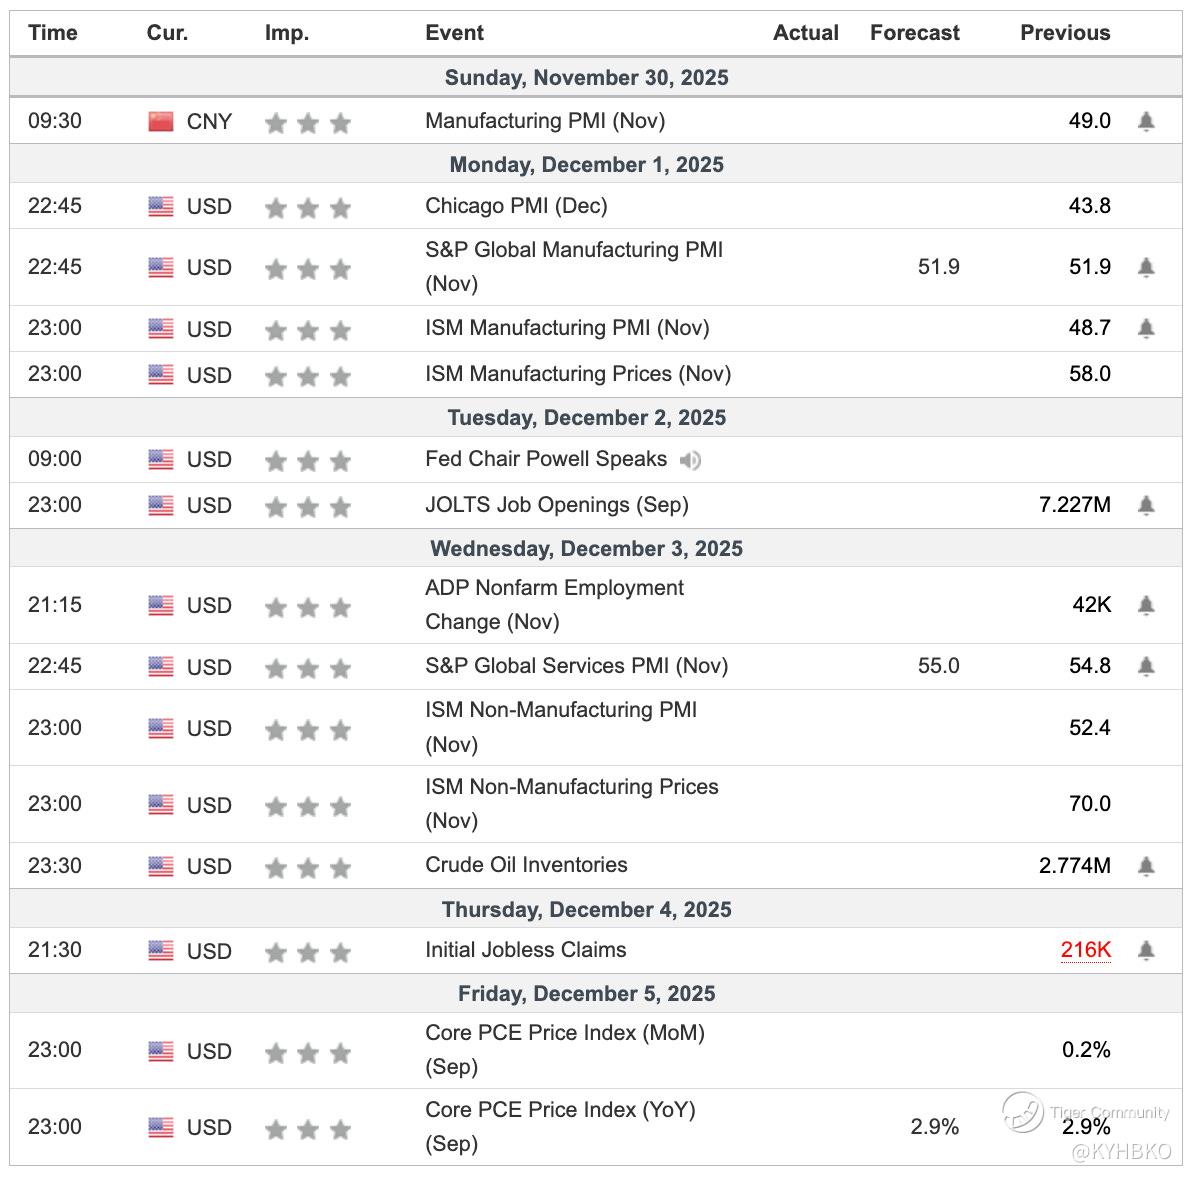Click alert bell for China Manufacturing PMI
The height and width of the screenshot is (1178, 1194).
(x=1146, y=122)
